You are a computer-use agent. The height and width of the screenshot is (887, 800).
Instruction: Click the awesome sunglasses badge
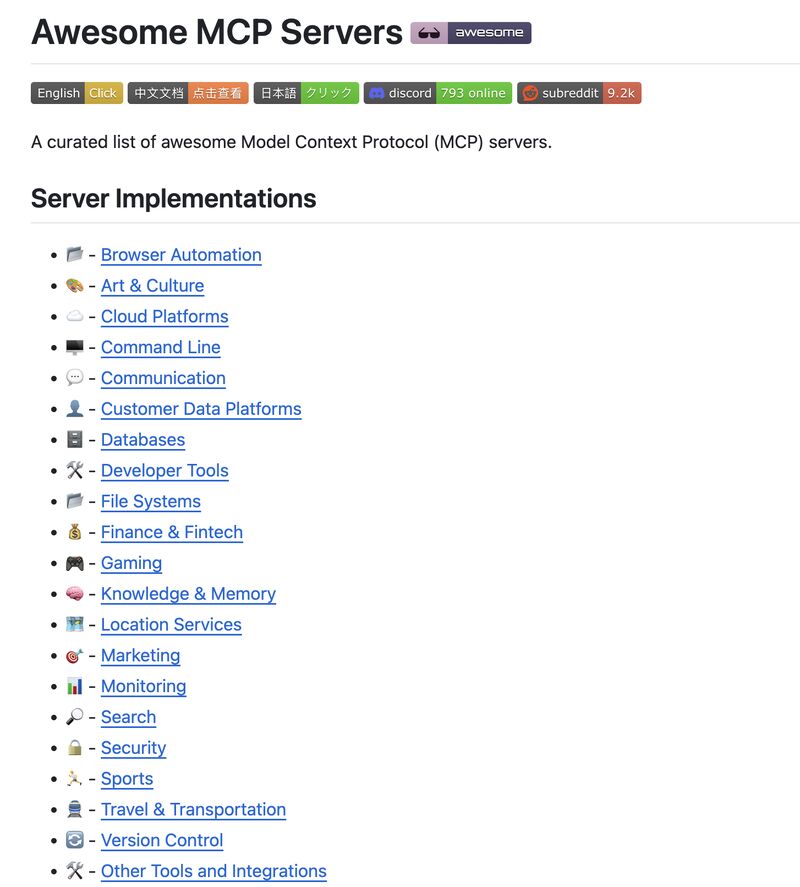[470, 33]
